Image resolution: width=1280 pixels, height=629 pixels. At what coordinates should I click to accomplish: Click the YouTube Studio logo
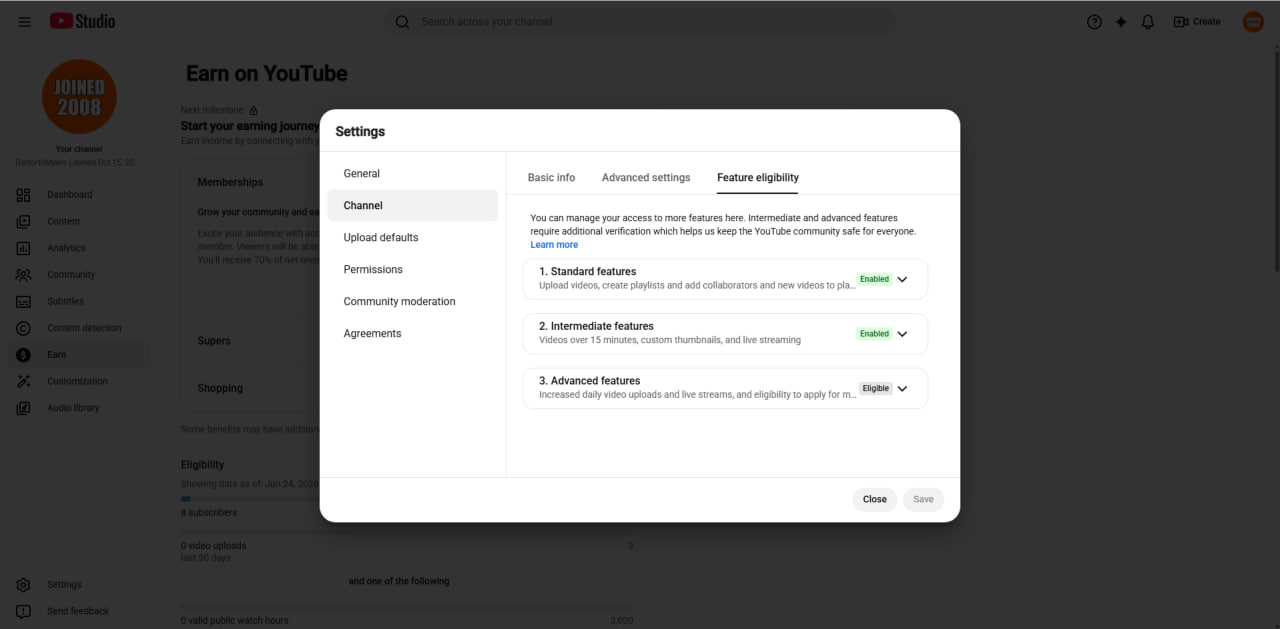(x=82, y=21)
